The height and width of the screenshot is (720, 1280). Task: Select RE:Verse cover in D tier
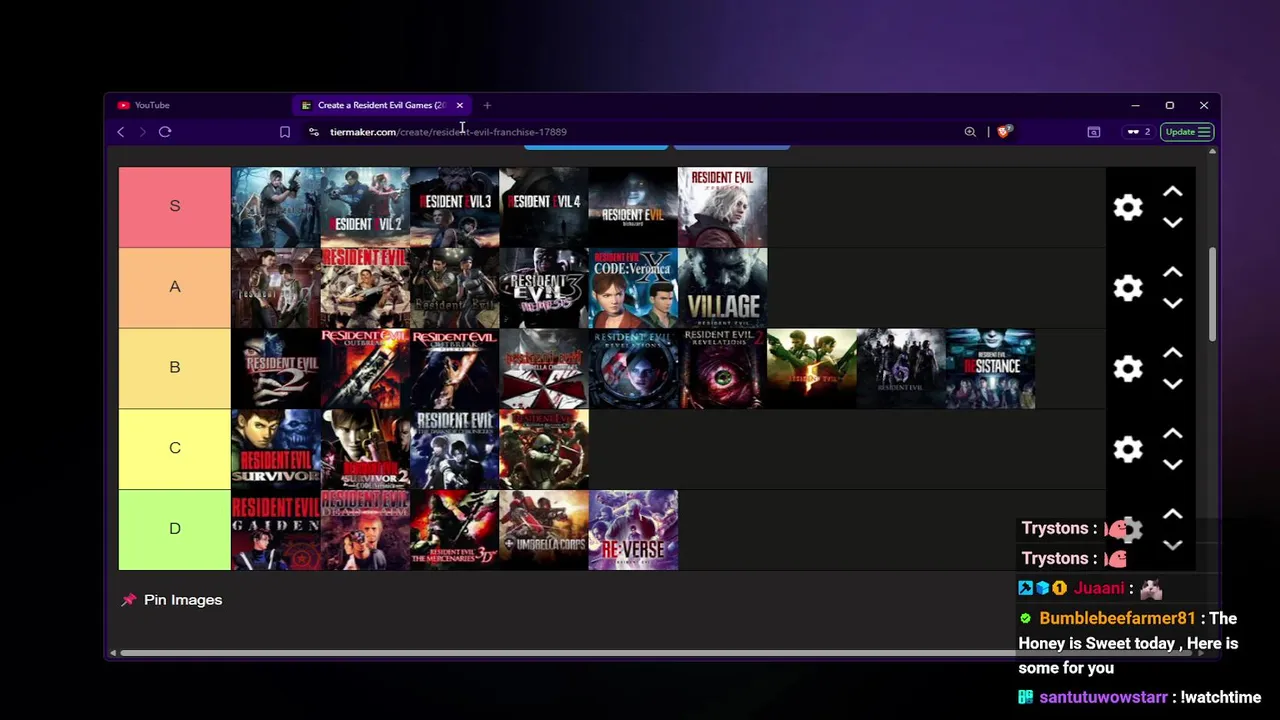click(x=633, y=530)
